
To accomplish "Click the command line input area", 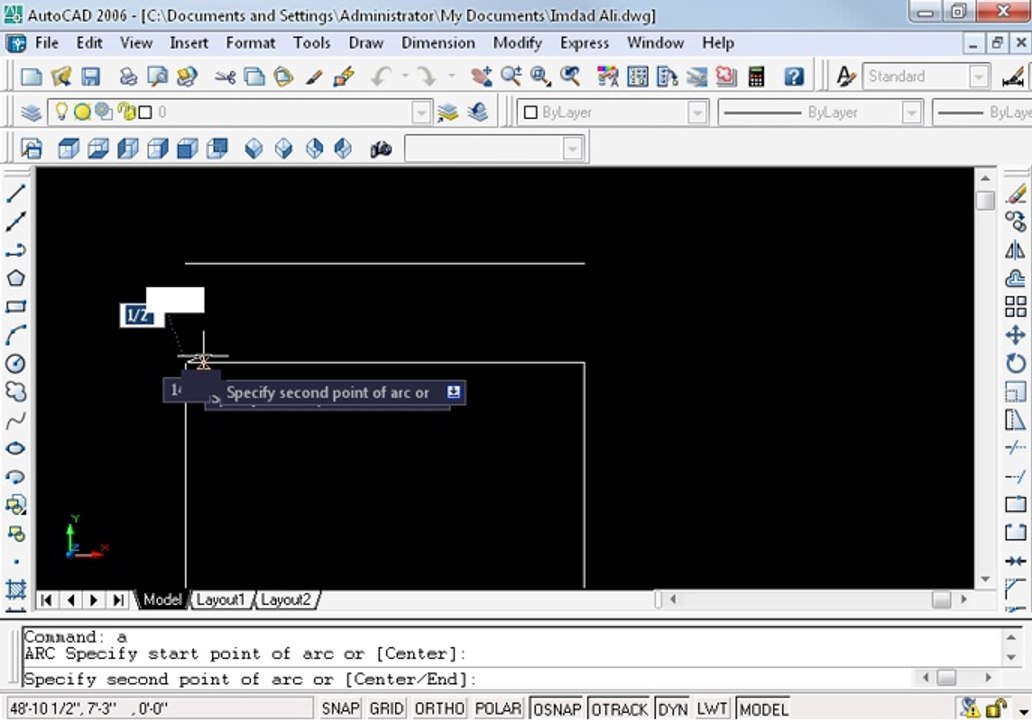I will click(x=467, y=679).
